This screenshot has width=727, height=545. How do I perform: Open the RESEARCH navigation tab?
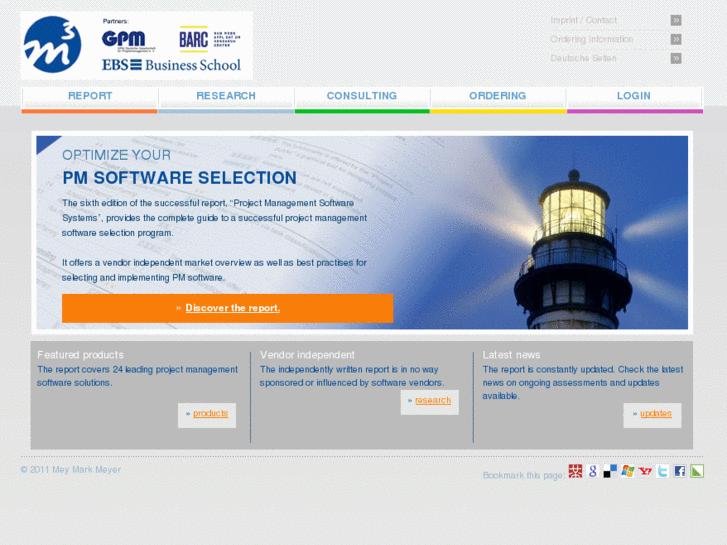click(x=226, y=100)
